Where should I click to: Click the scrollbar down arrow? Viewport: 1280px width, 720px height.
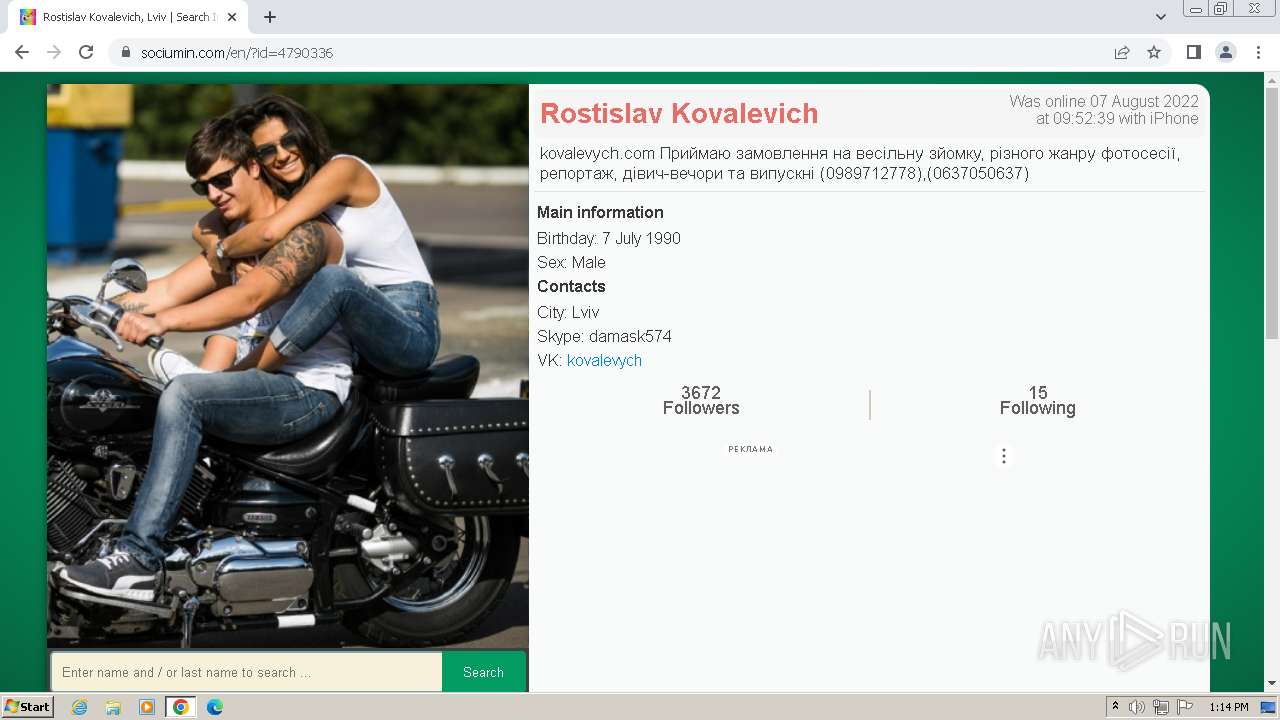coord(1272,684)
